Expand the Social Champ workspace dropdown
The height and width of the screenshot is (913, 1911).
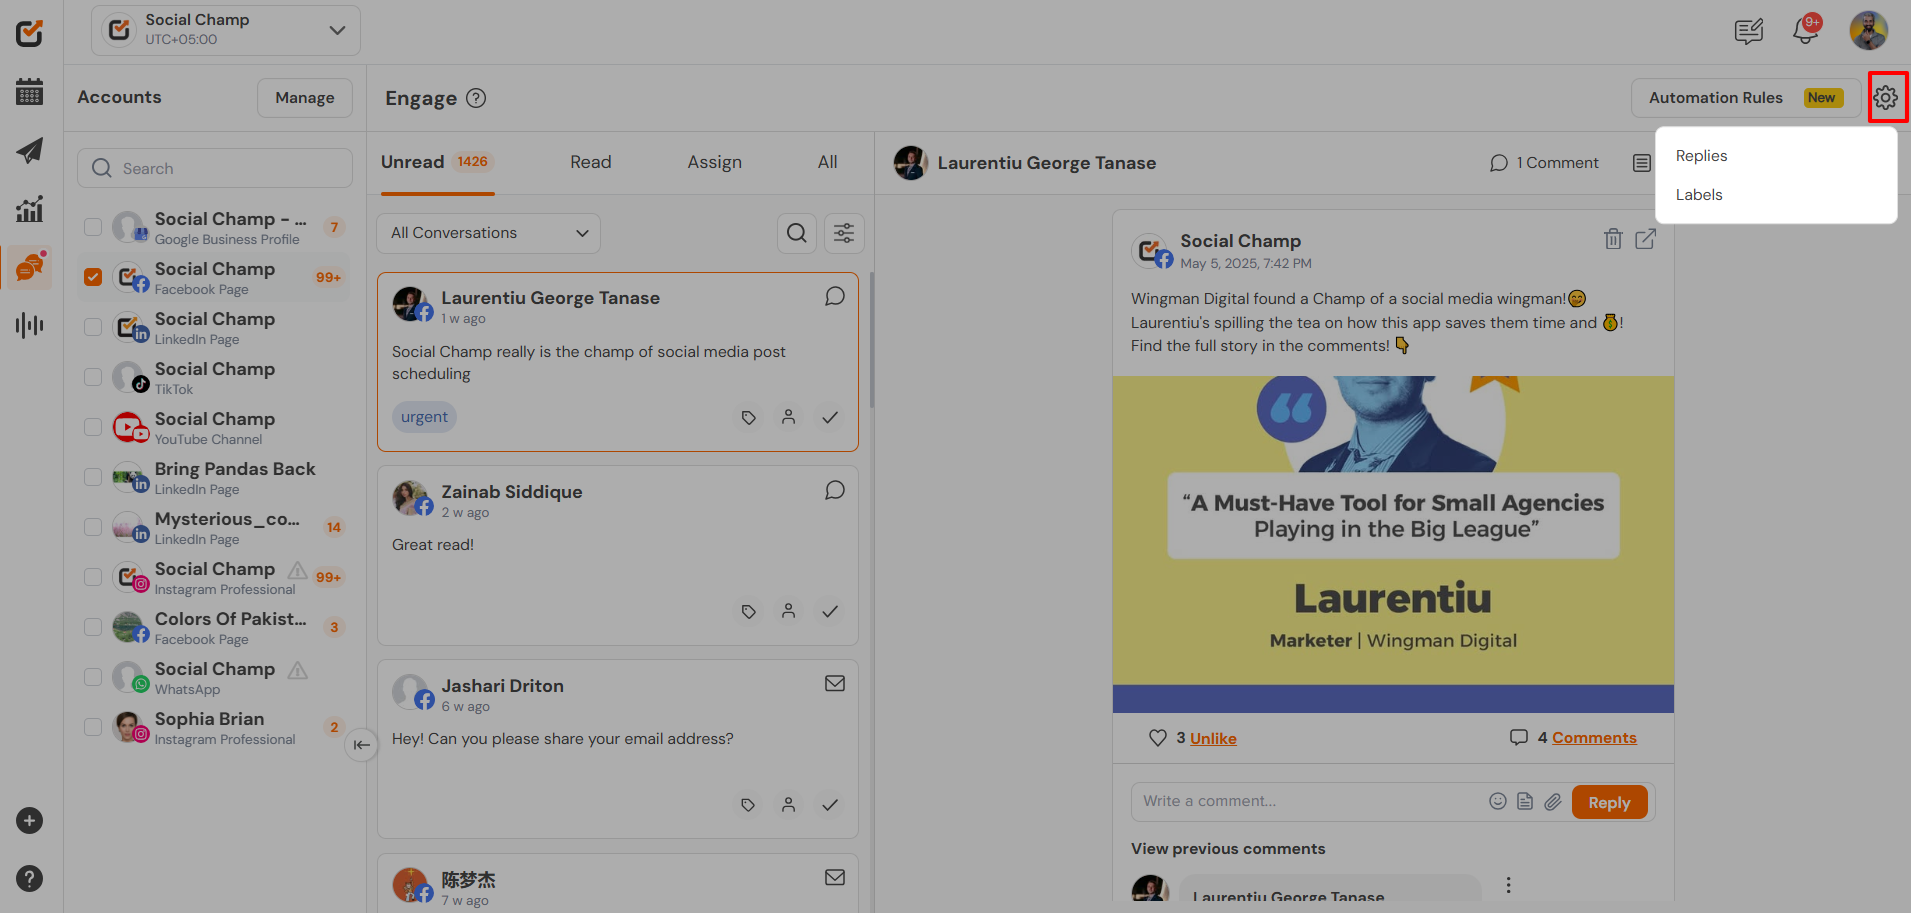click(226, 30)
